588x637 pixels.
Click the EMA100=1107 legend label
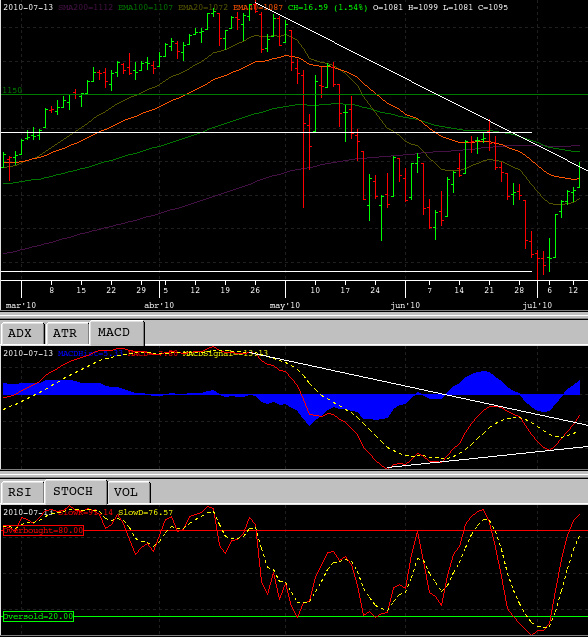tap(145, 7)
